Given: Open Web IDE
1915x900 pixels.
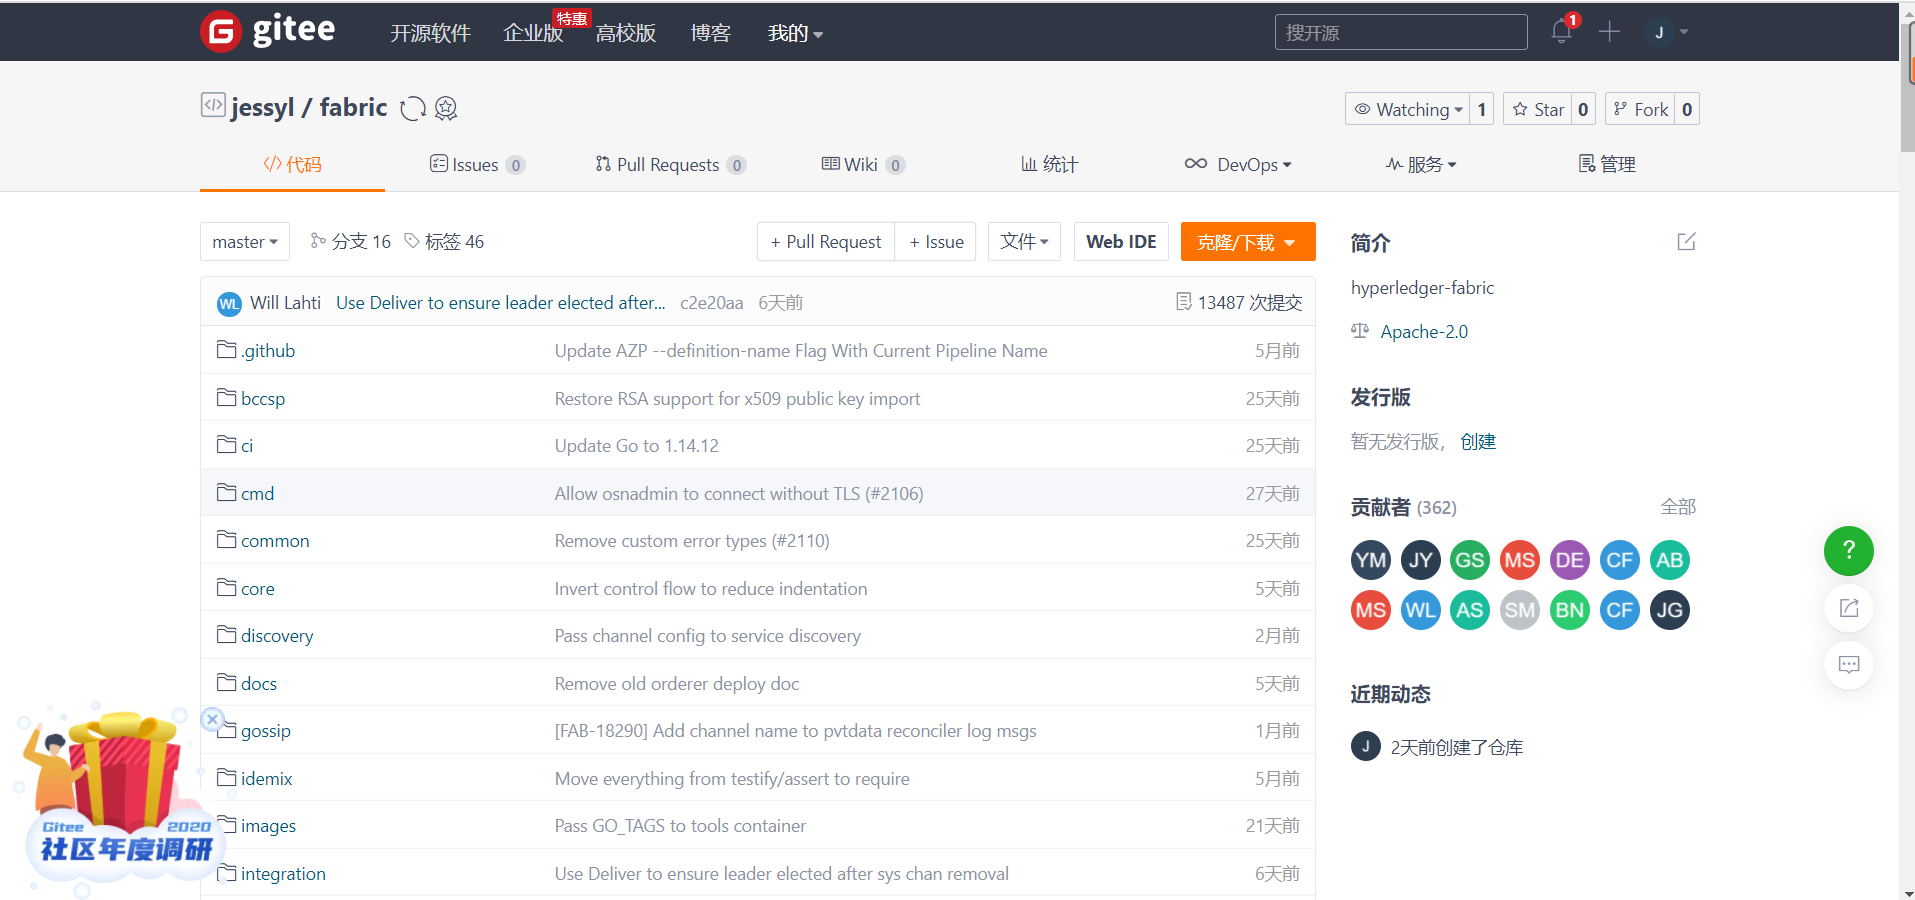Looking at the screenshot, I should coord(1121,242).
